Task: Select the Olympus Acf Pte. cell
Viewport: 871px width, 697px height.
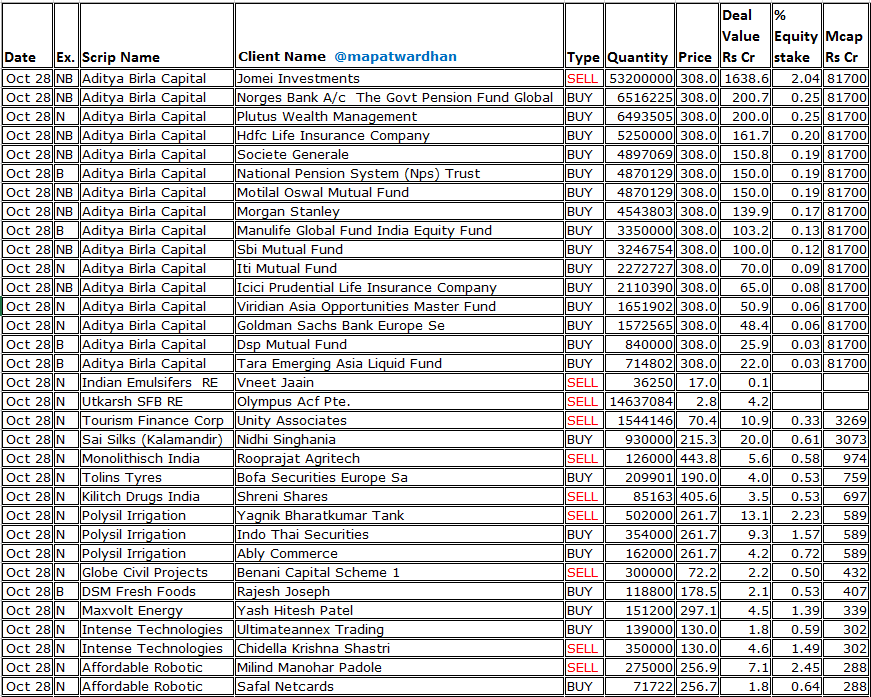Action: tap(399, 402)
